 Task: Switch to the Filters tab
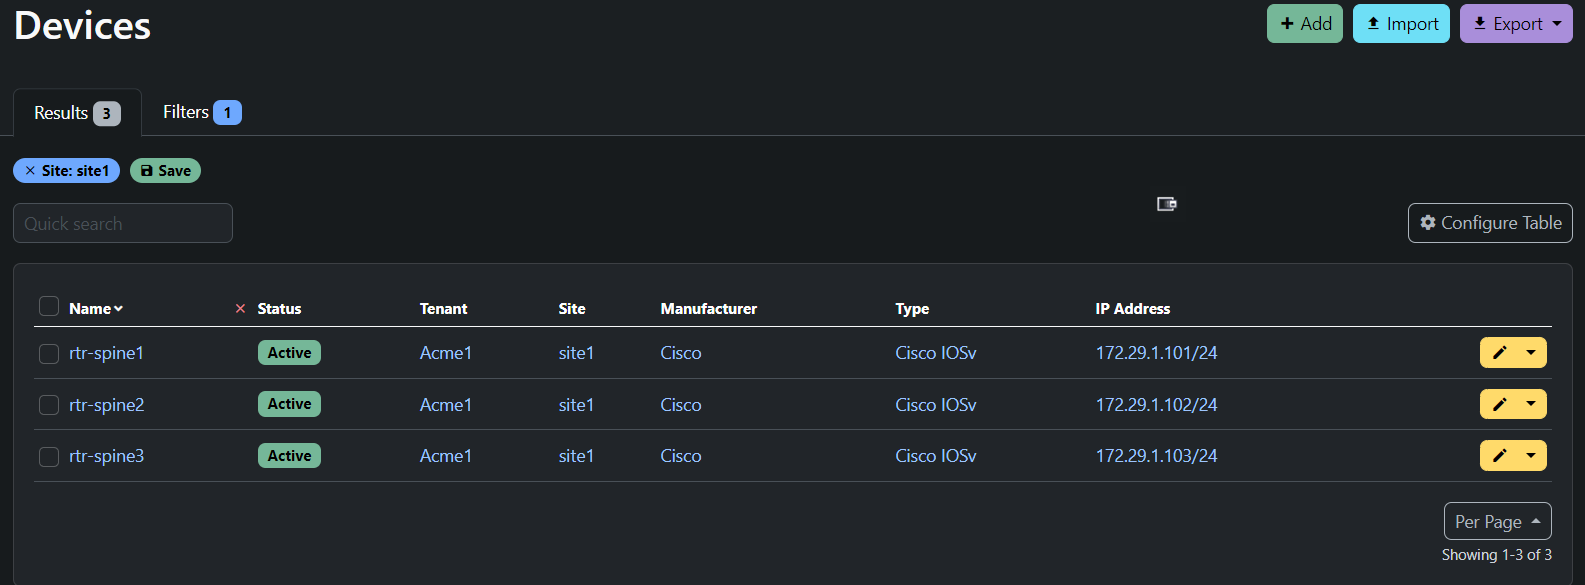pyautogui.click(x=201, y=112)
